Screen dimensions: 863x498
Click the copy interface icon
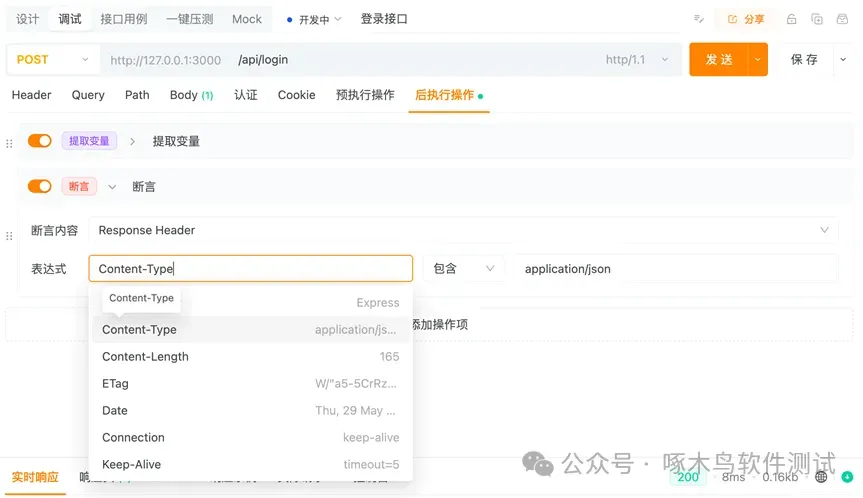(817, 19)
